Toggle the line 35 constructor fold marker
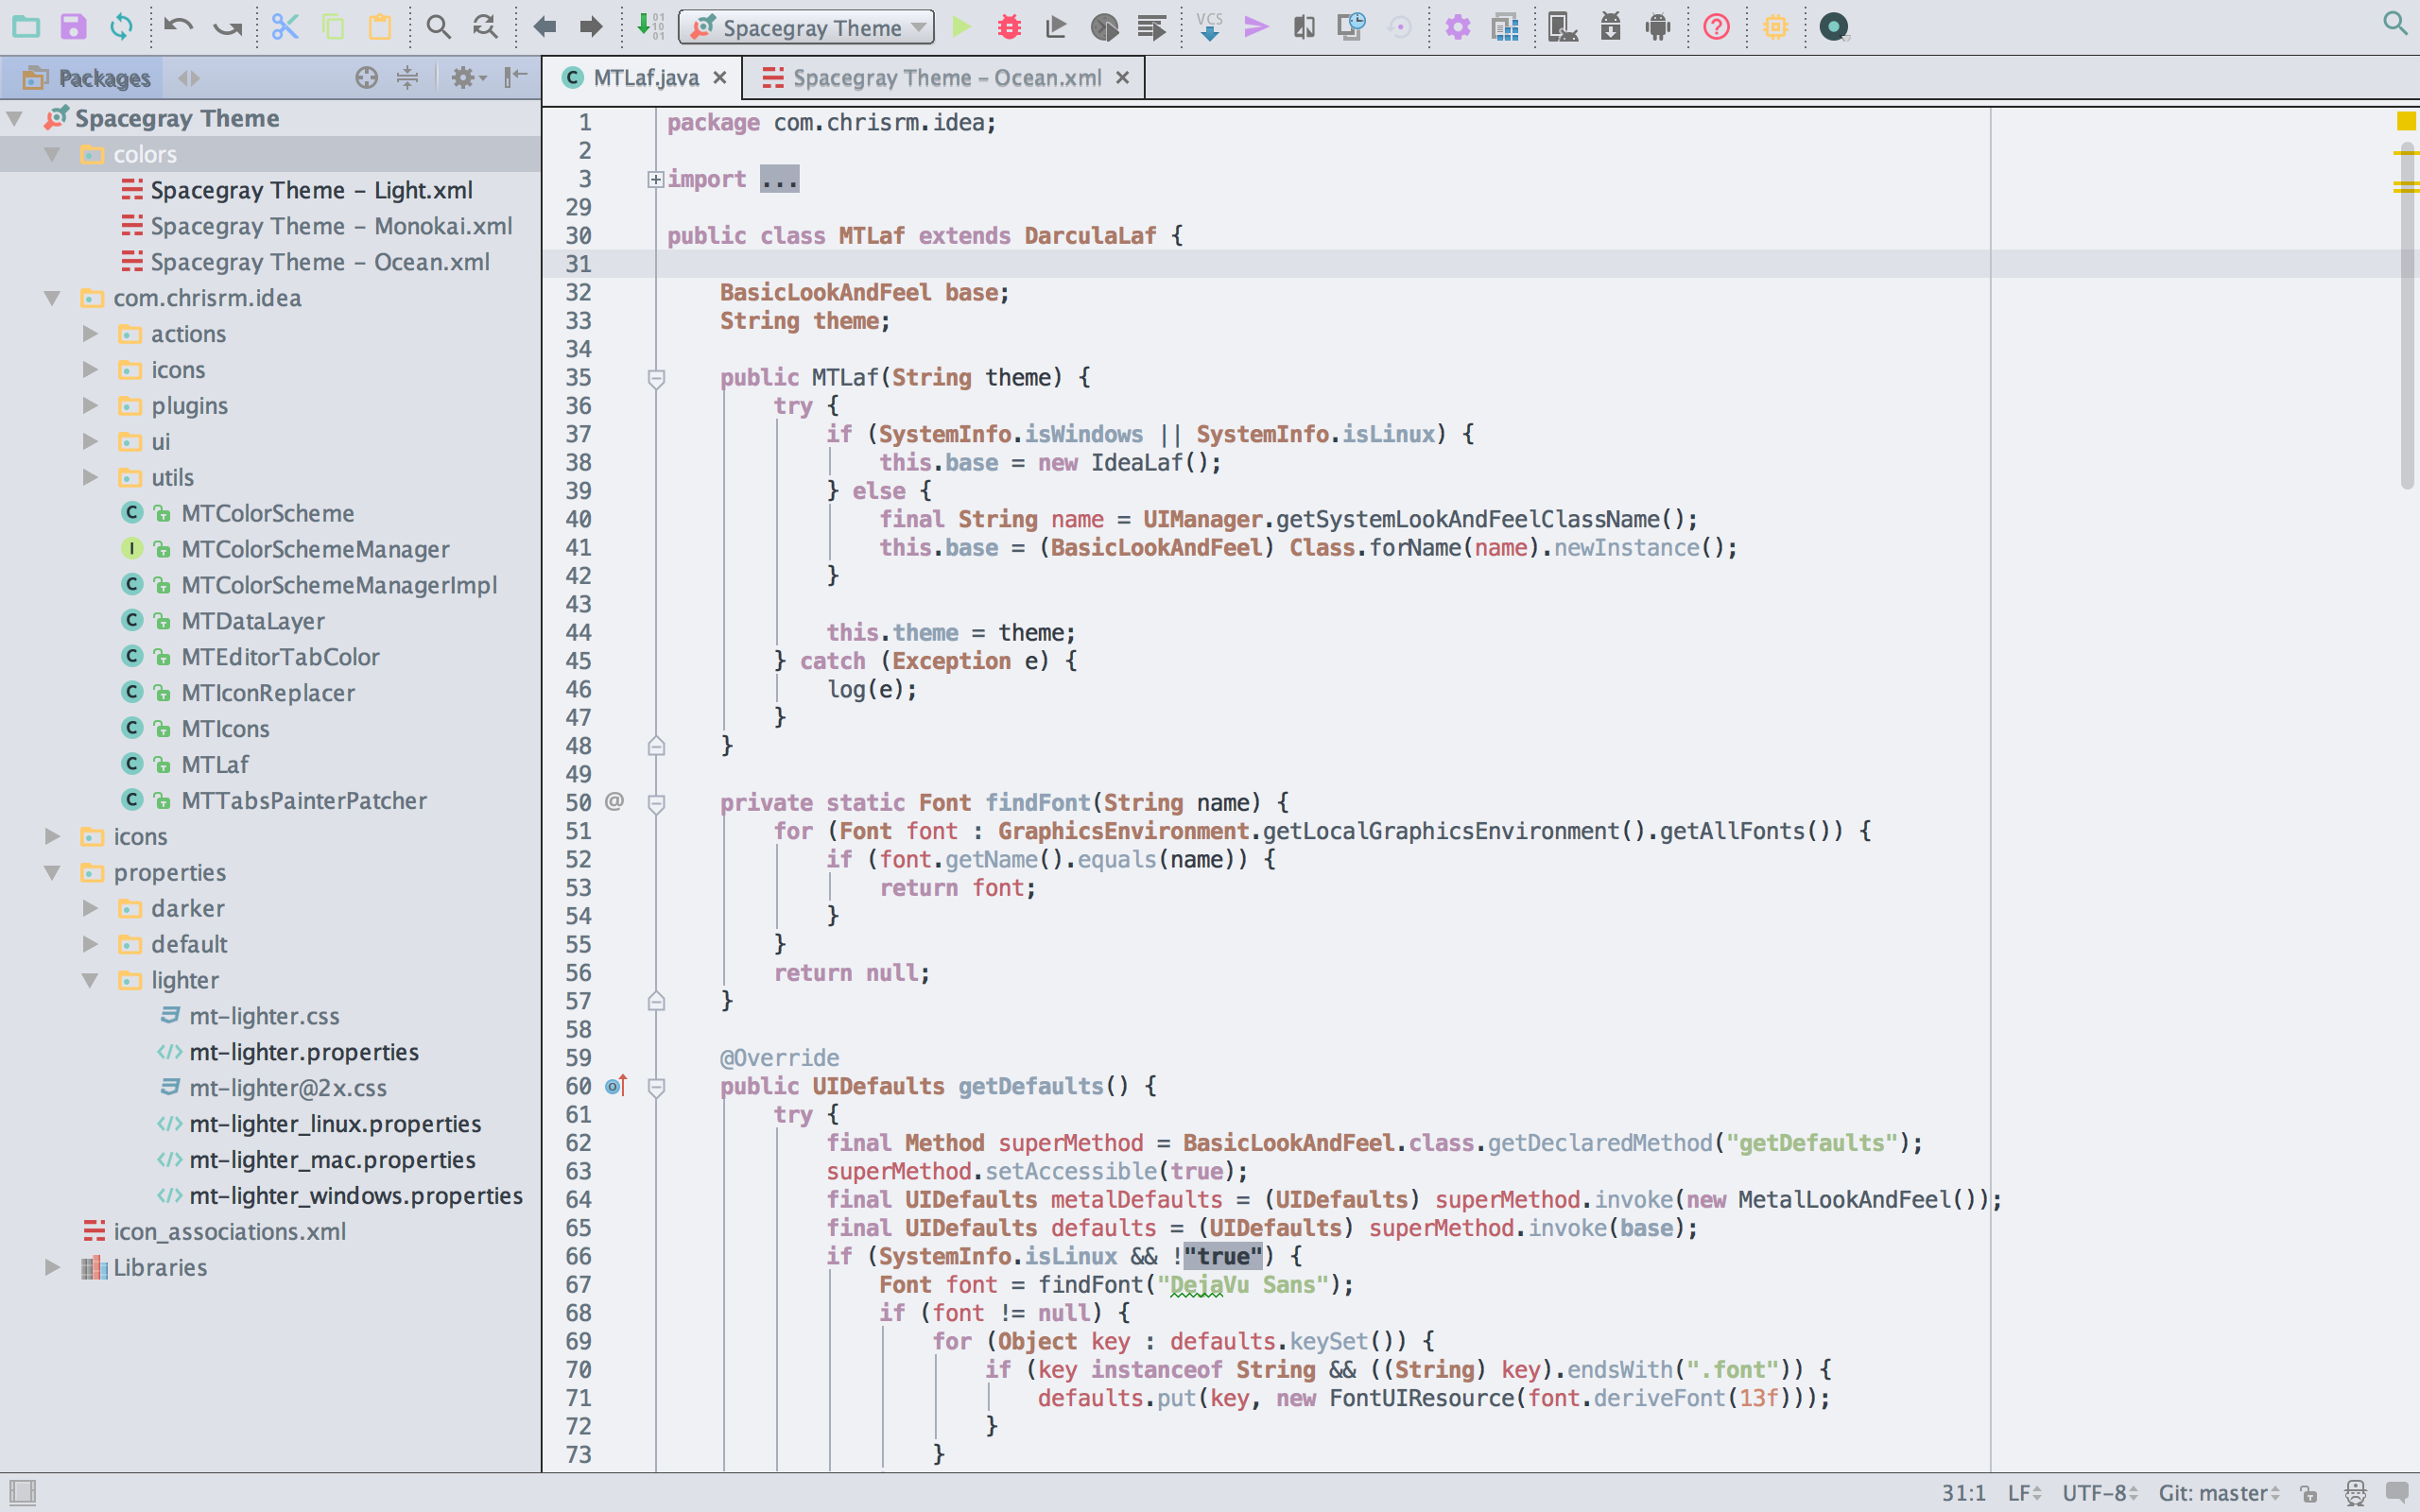Viewport: 2420px width, 1512px height. (x=656, y=378)
